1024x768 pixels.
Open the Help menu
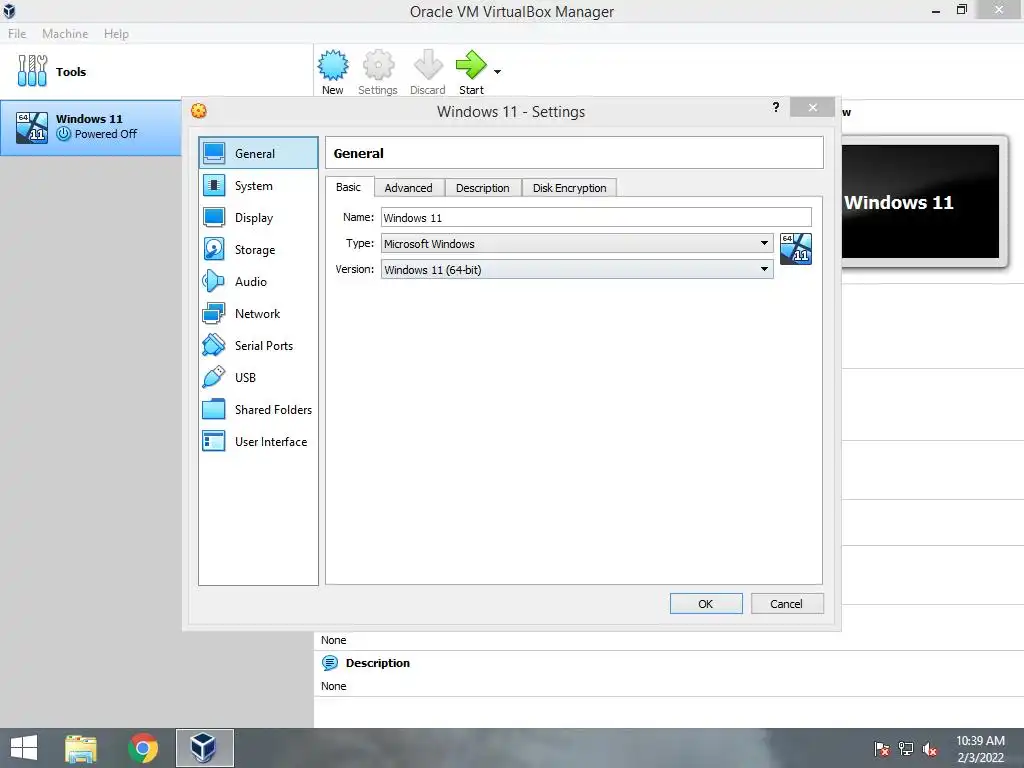point(116,33)
